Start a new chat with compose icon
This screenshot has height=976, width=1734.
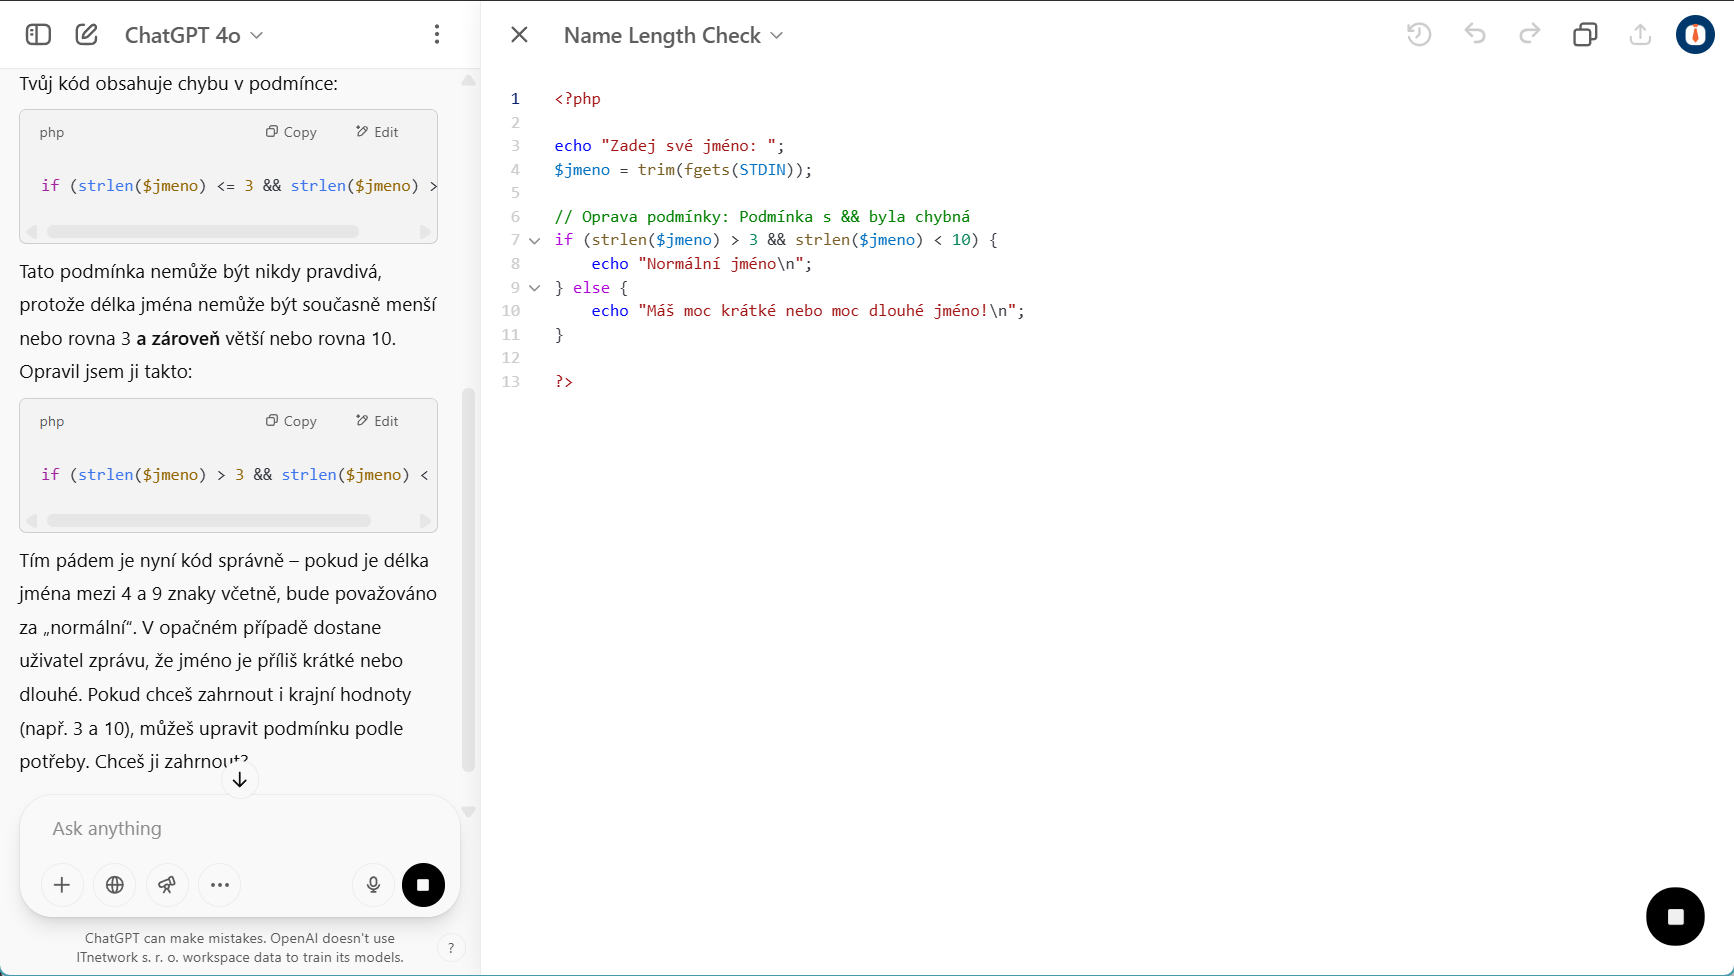click(x=87, y=35)
